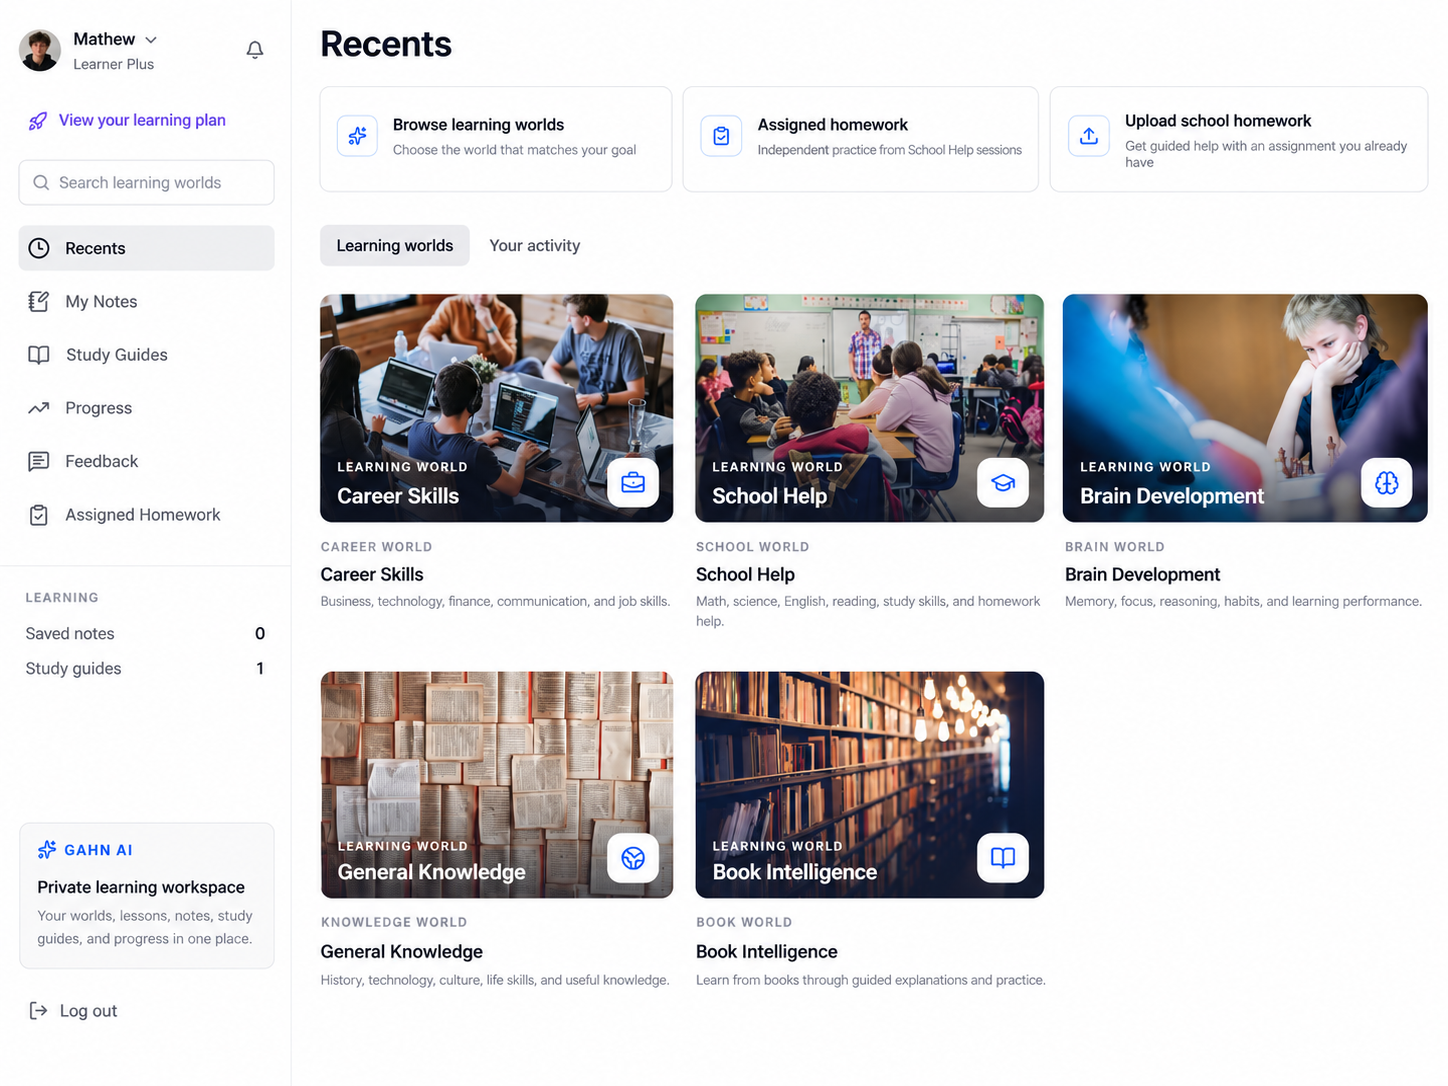Open My Notes in the sidebar
Image resolution: width=1448 pixels, height=1086 pixels.
[147, 301]
